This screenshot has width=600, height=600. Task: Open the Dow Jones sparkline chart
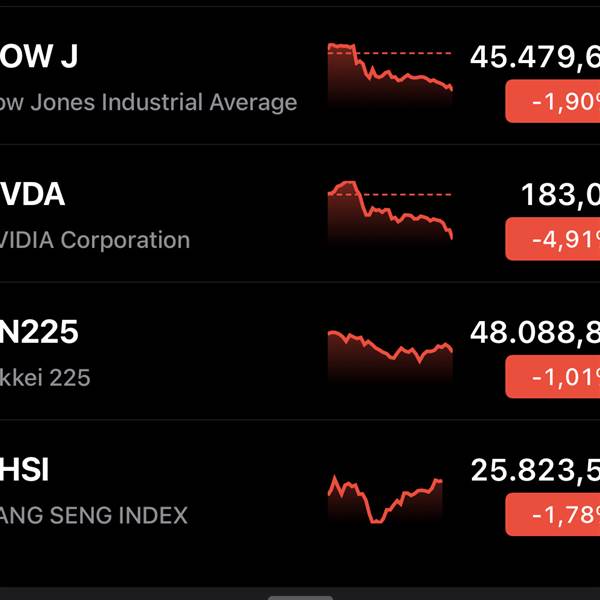click(x=390, y=75)
